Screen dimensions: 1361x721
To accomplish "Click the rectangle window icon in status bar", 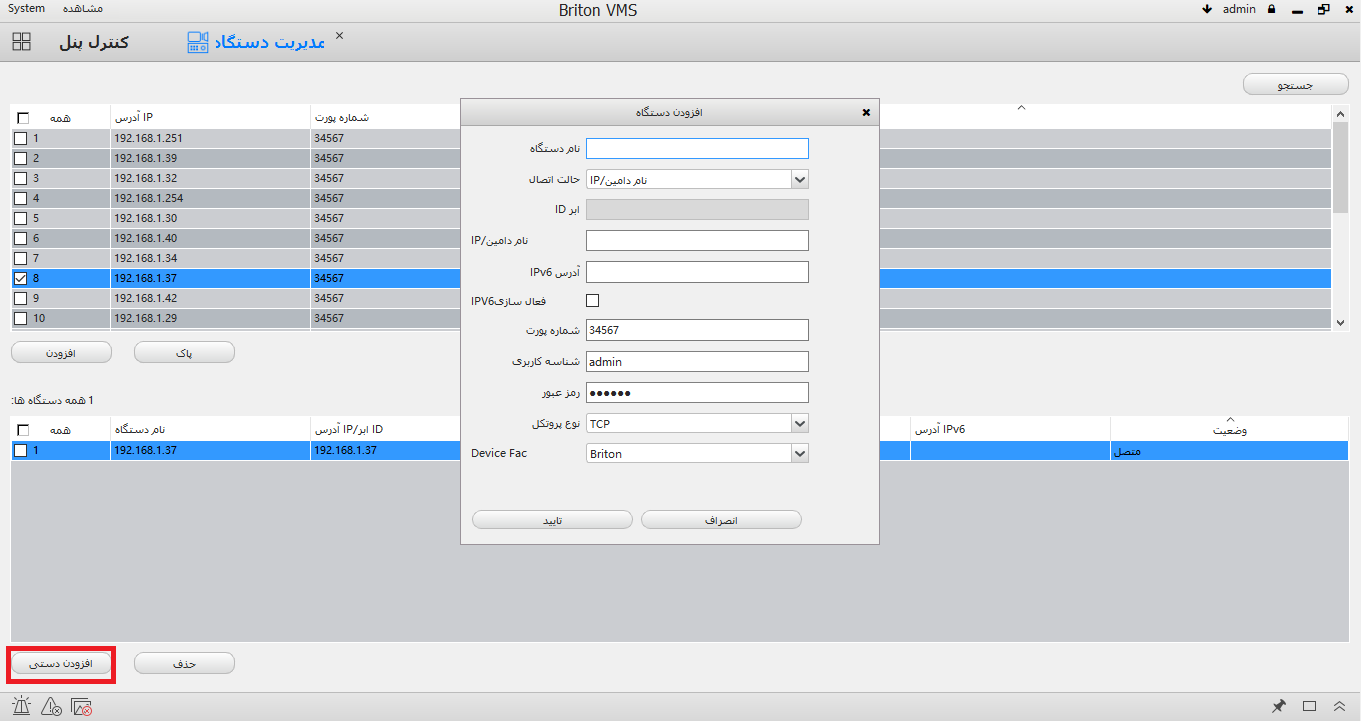I will [1309, 706].
